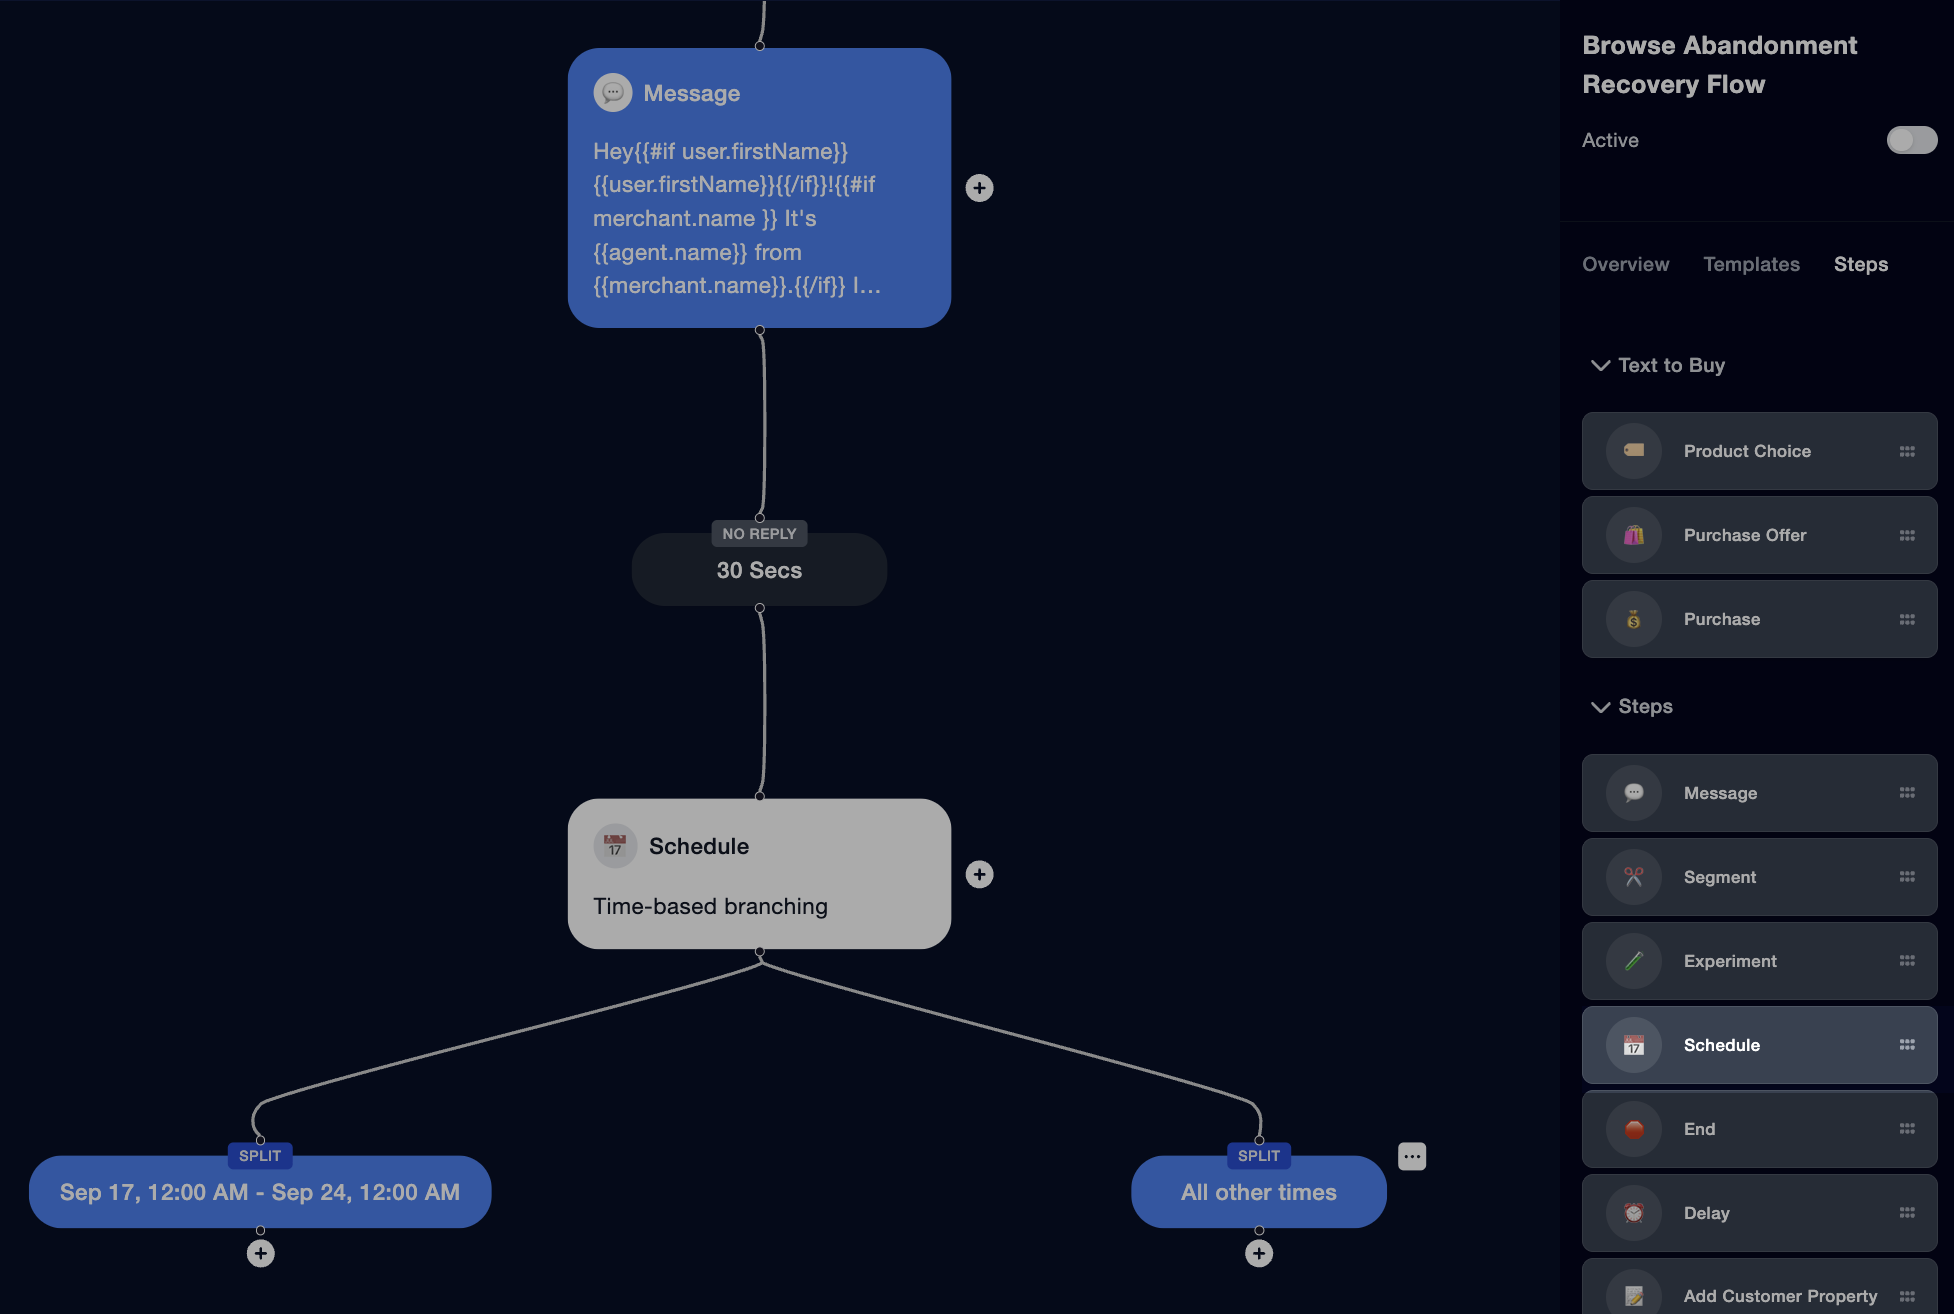Grab the Delay step drag handle
This screenshot has height=1314, width=1954.
1907,1212
